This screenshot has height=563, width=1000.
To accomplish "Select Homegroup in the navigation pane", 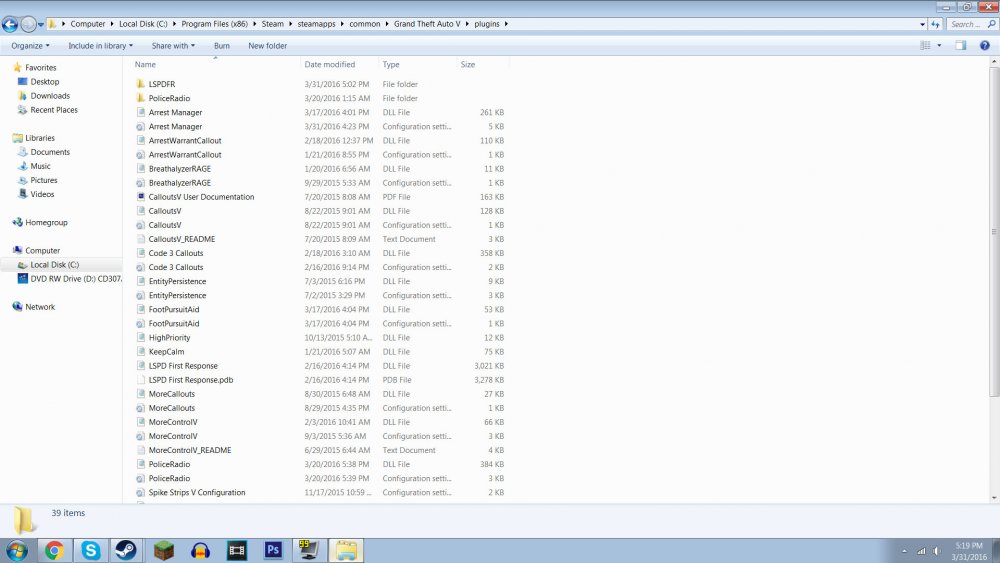I will coord(46,223).
